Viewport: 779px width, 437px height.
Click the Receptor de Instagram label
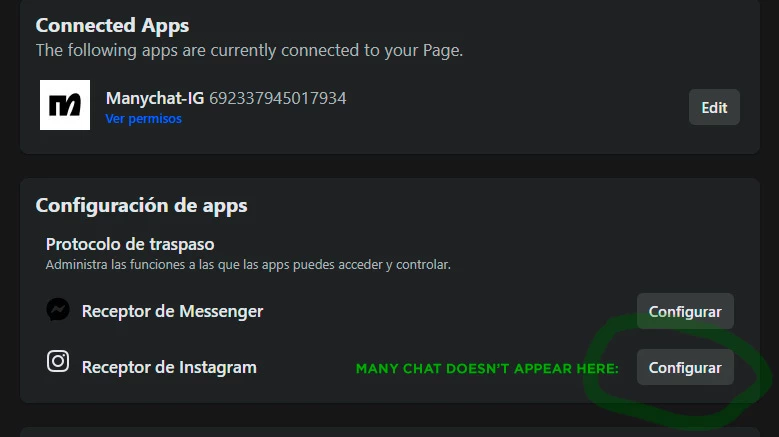click(x=169, y=367)
